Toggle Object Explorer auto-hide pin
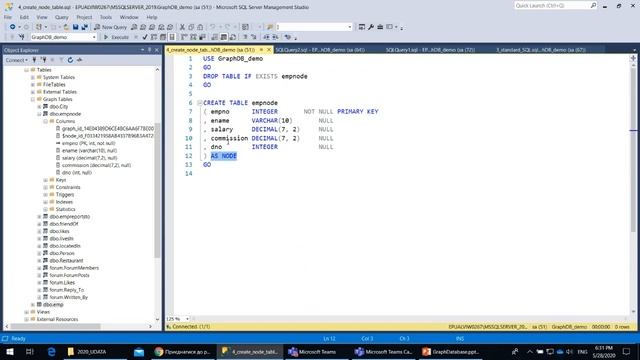The width and height of the screenshot is (640, 360). coord(149,50)
